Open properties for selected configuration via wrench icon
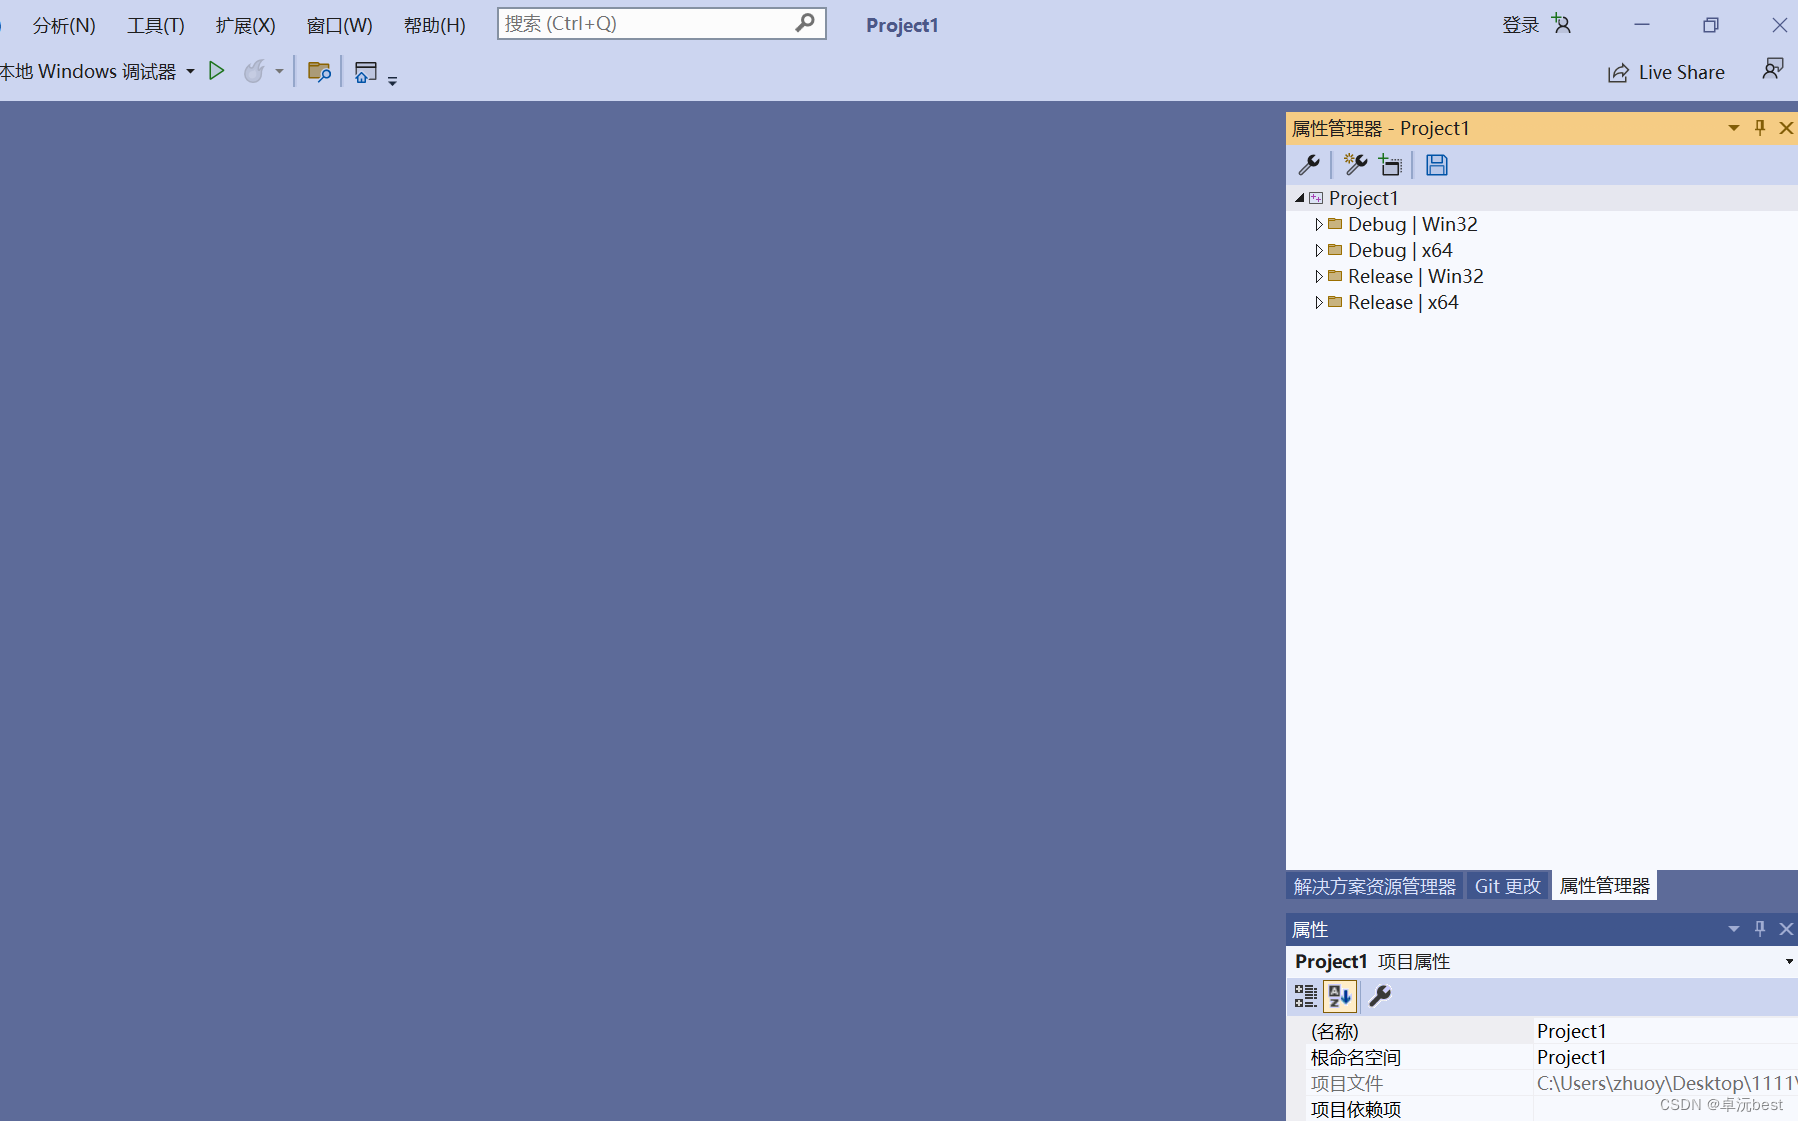1798x1121 pixels. point(1310,165)
